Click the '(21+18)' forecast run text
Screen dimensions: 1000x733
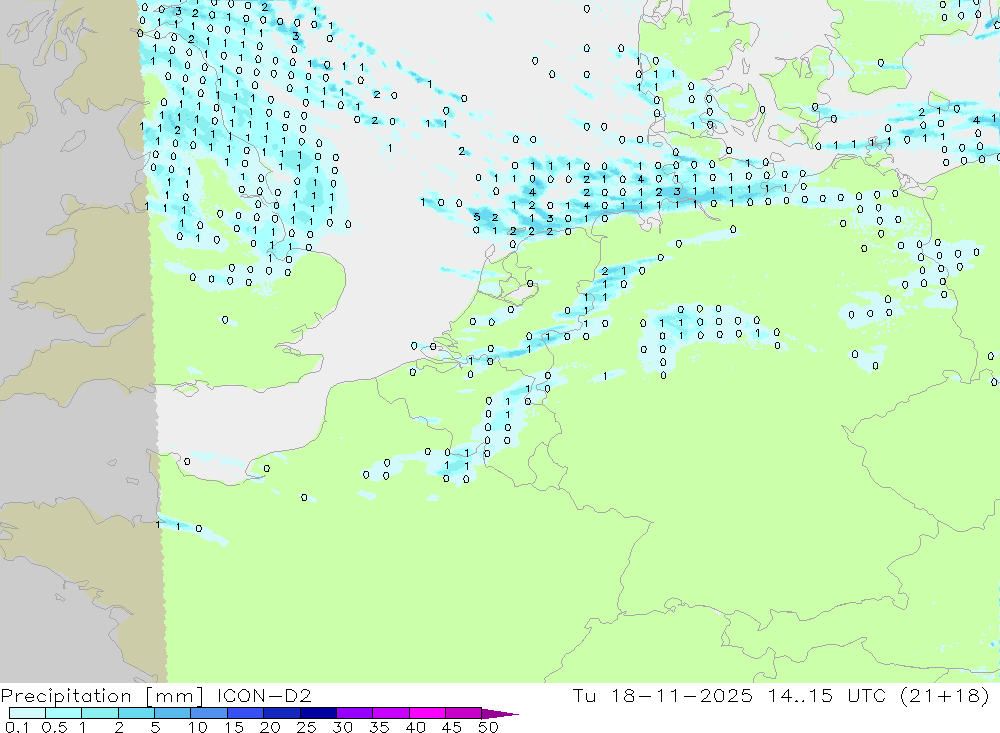[x=945, y=695]
